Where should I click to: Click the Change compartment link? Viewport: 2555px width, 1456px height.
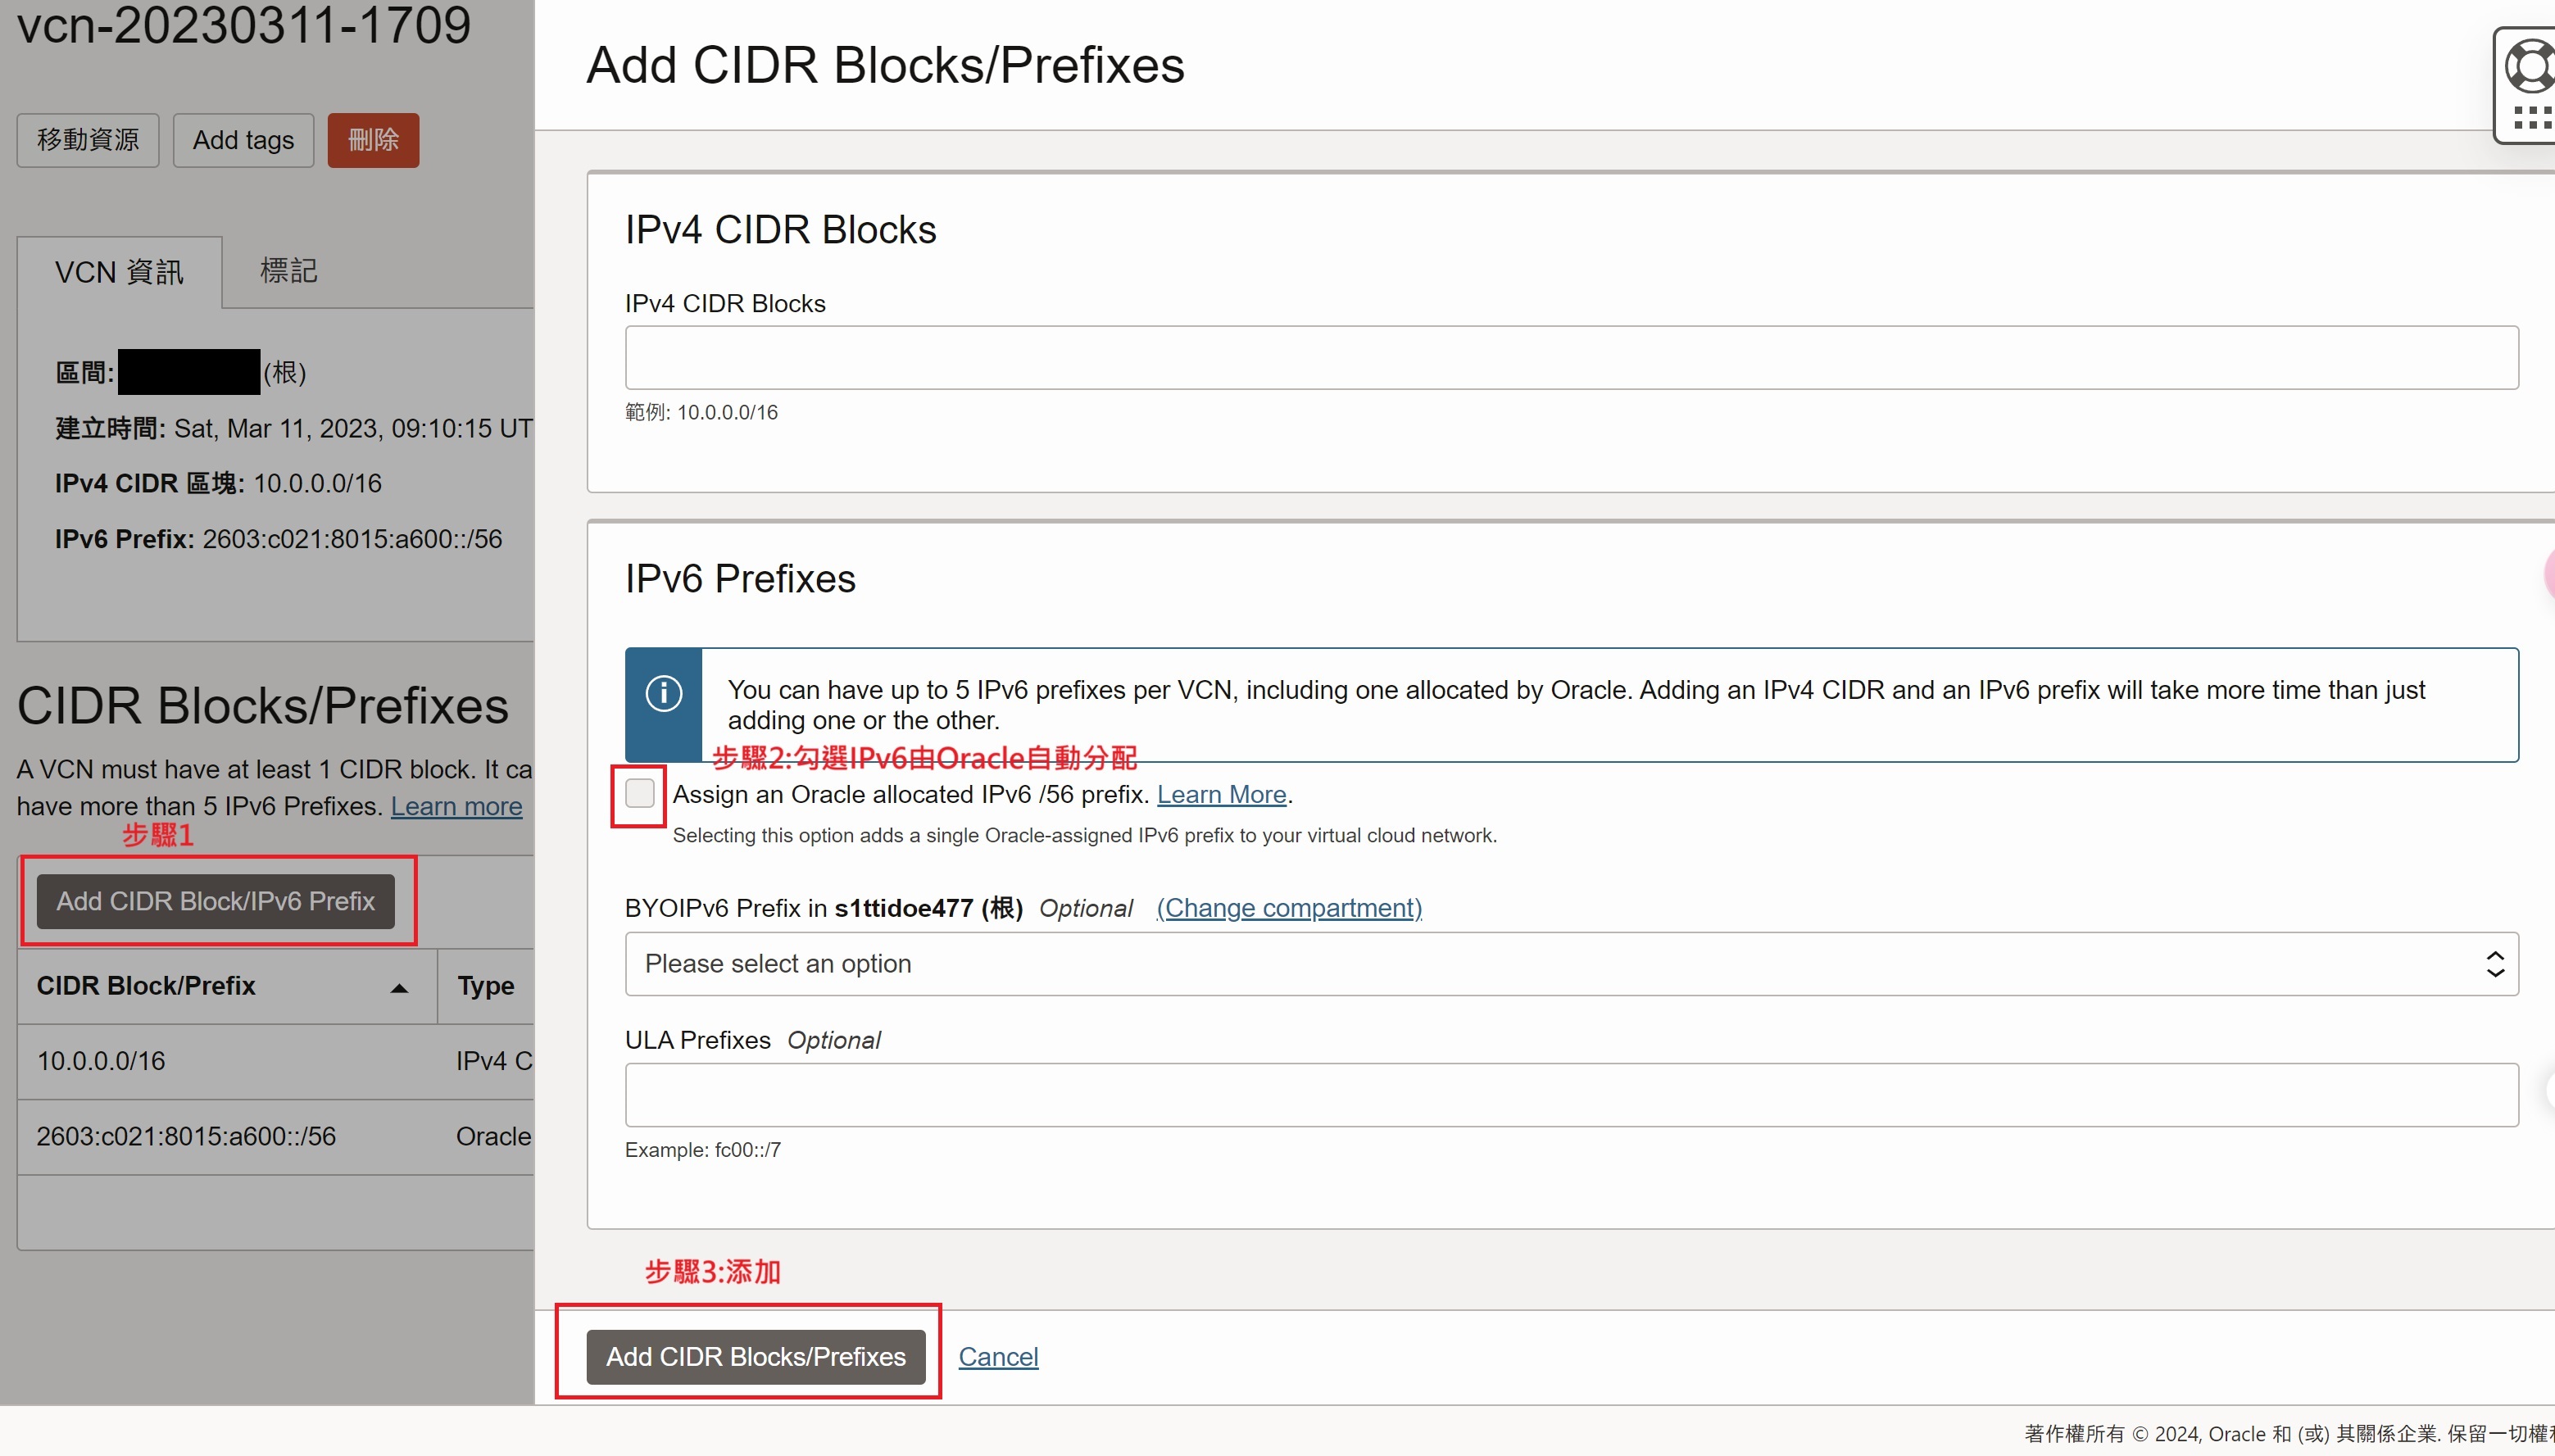point(1289,908)
